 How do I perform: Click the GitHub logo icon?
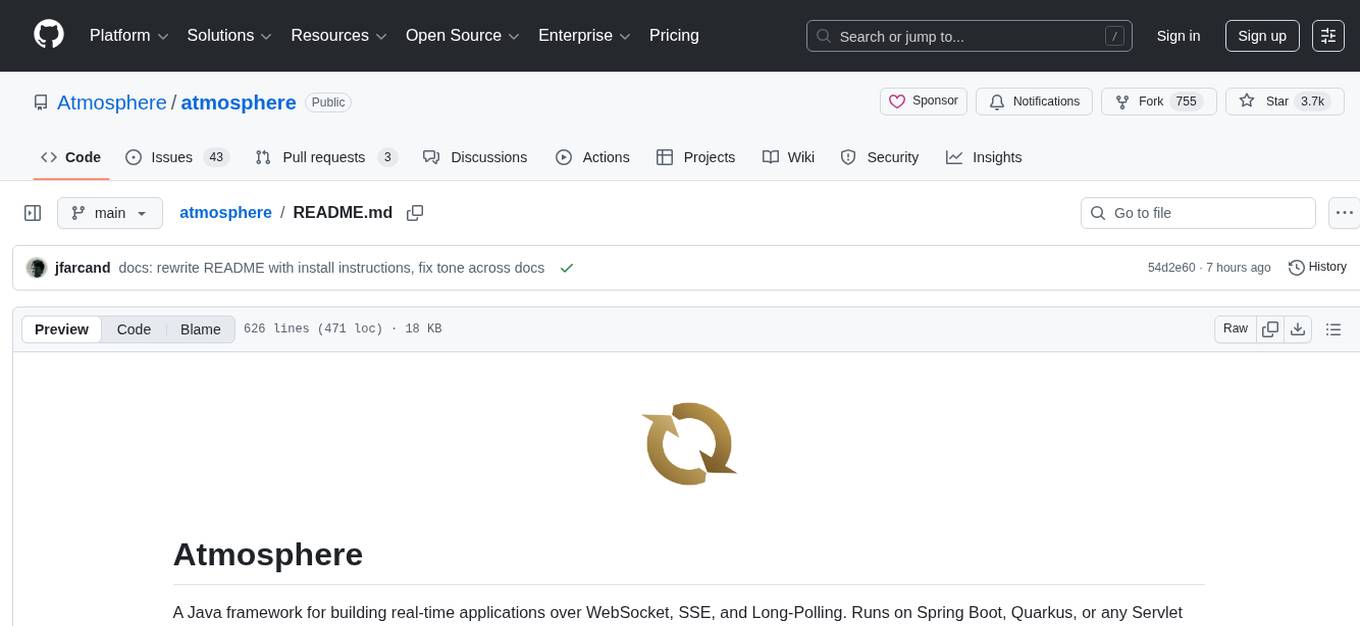(x=49, y=35)
